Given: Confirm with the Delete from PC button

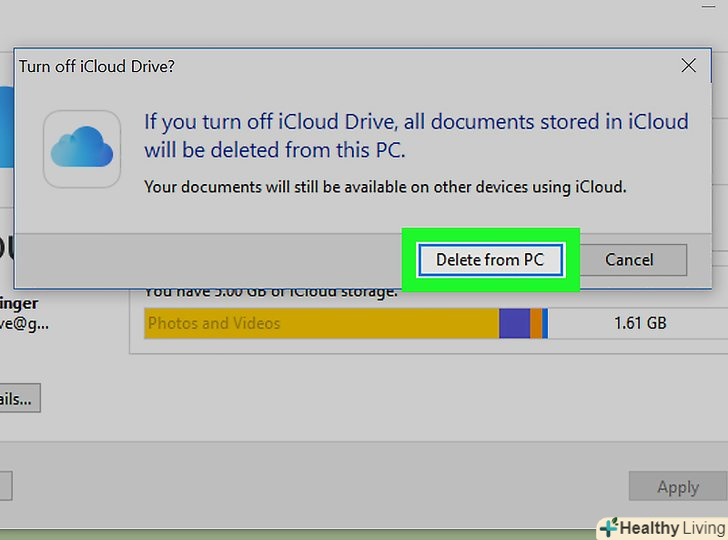Looking at the screenshot, I should pos(490,260).
